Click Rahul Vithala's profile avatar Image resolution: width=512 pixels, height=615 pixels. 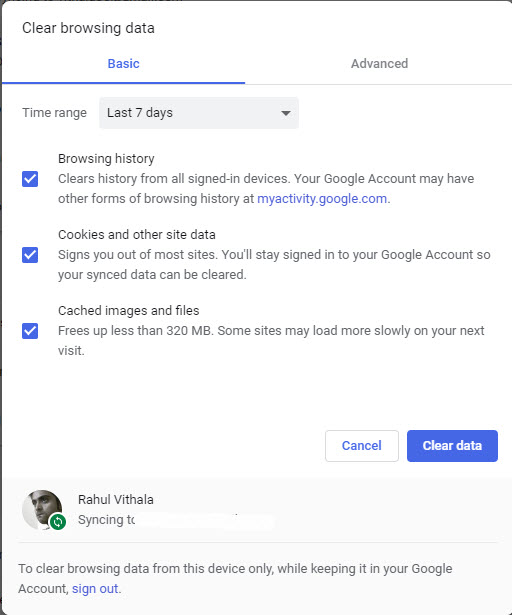(42, 509)
